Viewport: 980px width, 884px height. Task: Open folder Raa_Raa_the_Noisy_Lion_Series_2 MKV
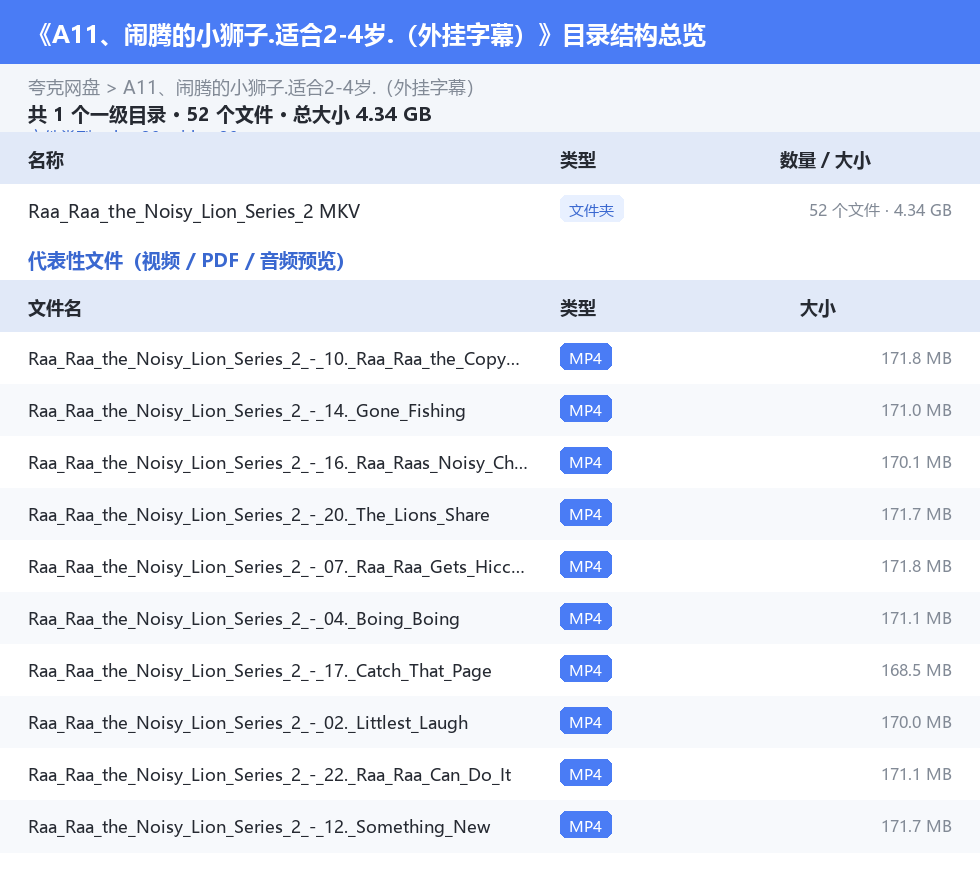click(x=194, y=211)
